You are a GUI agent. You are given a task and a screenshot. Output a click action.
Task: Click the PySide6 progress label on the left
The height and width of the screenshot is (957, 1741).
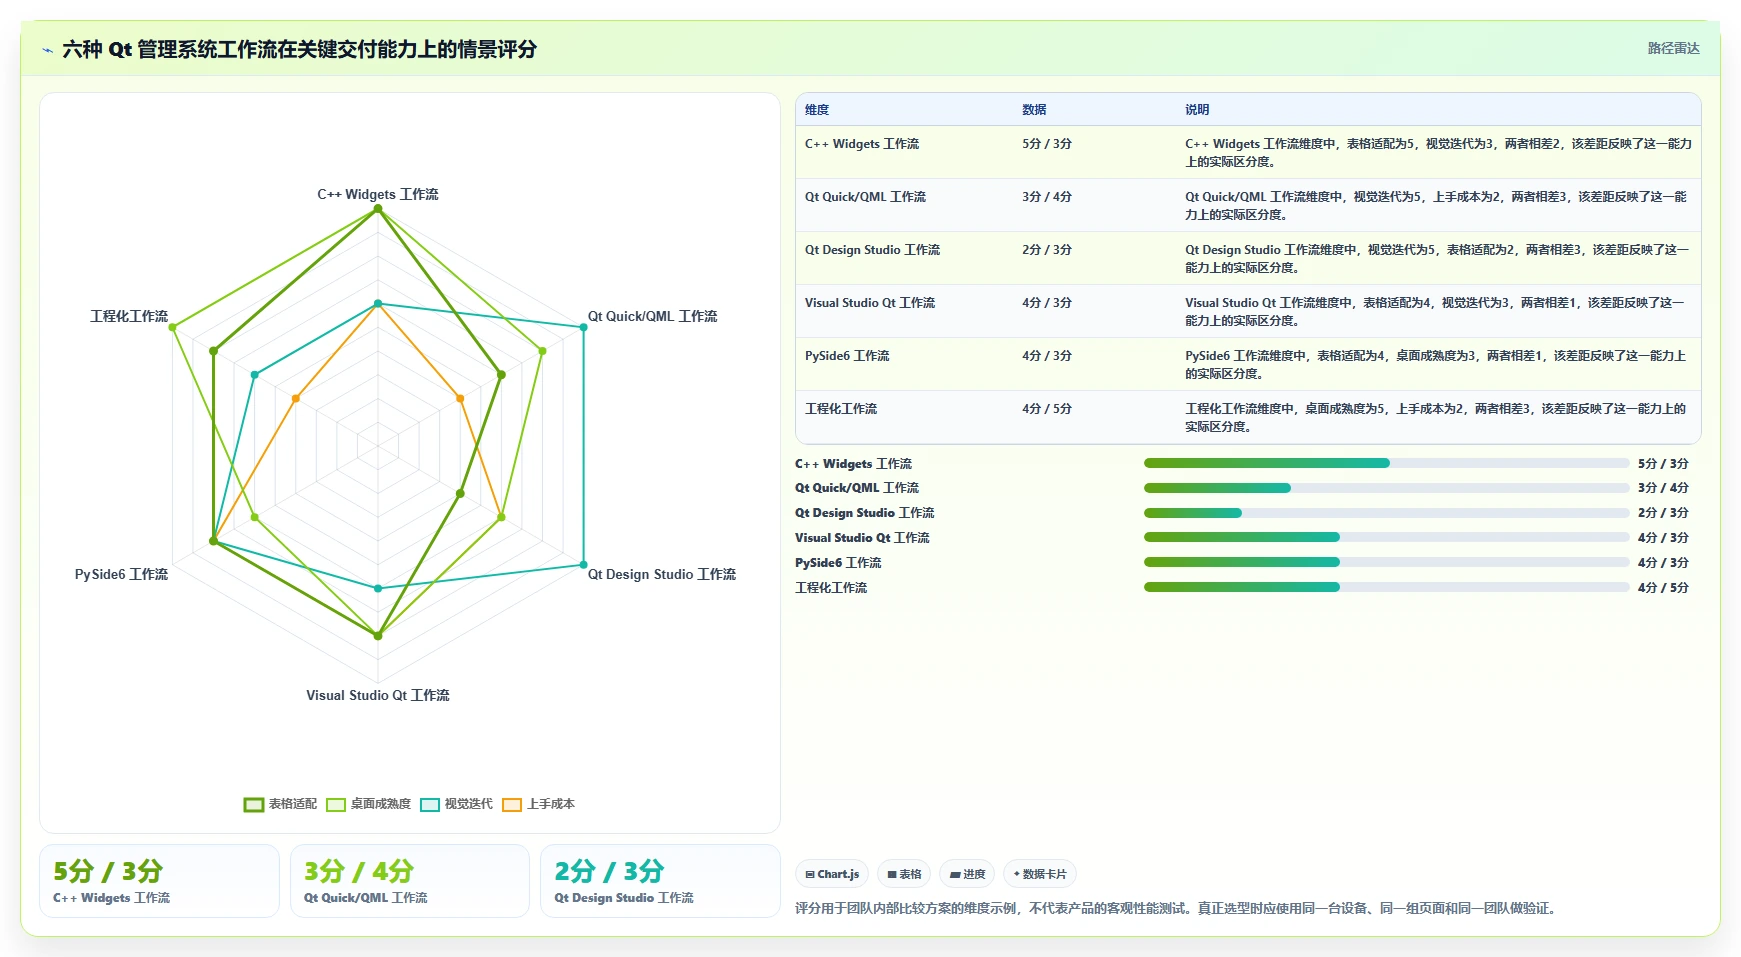[838, 563]
